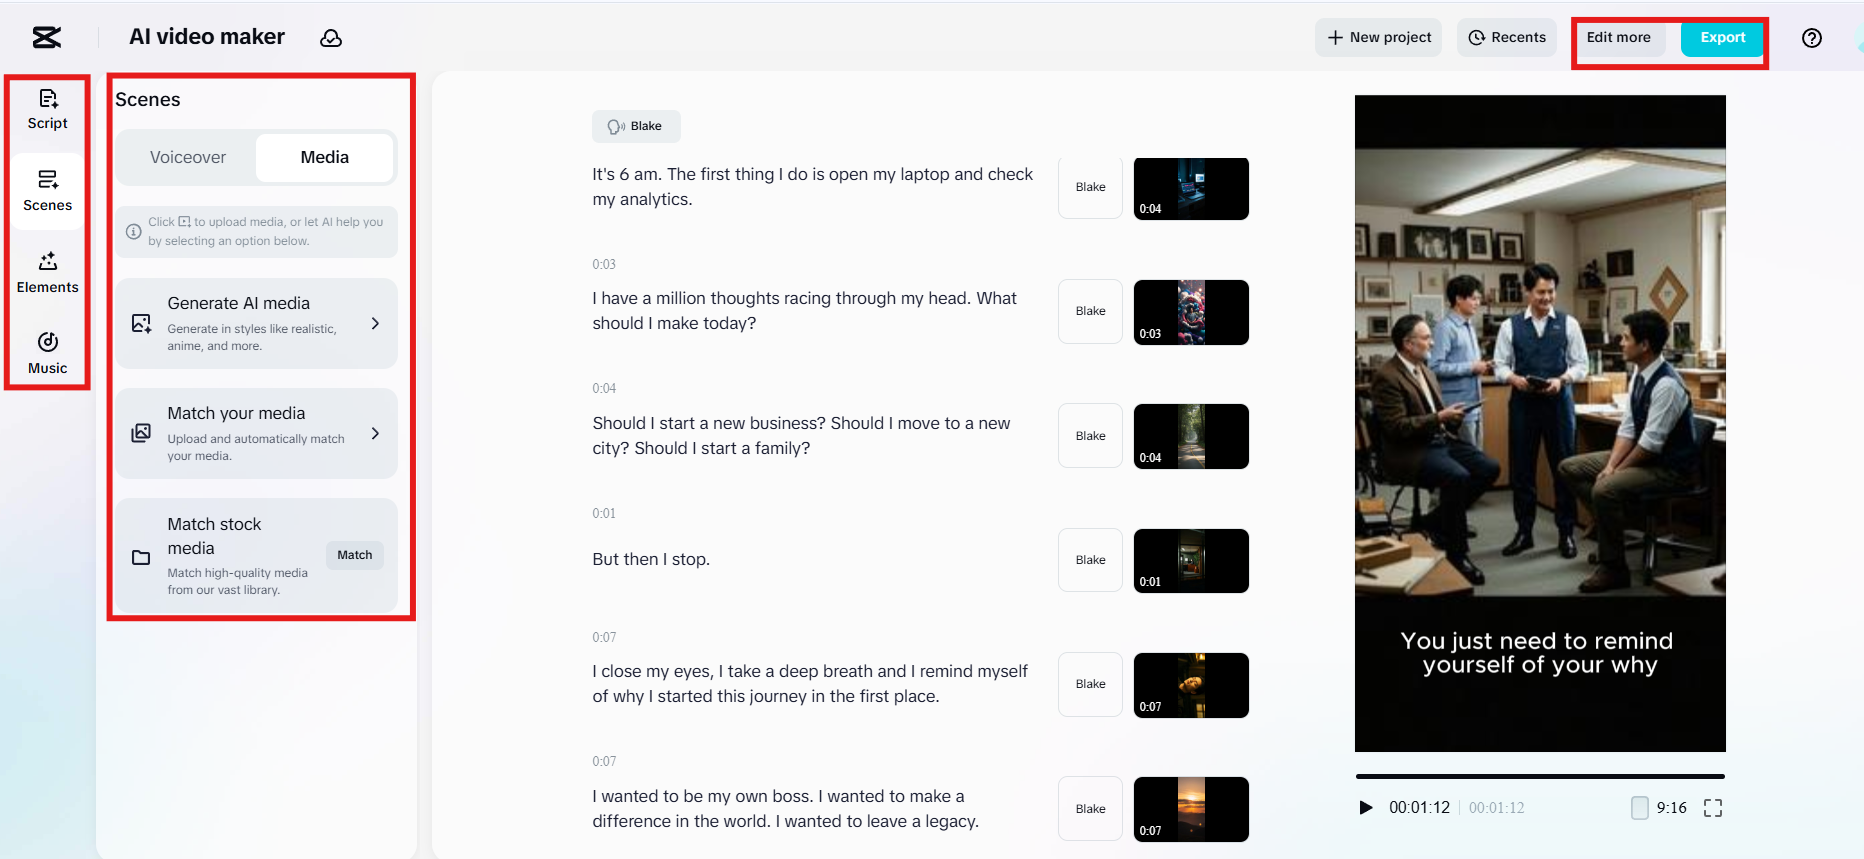Image resolution: width=1864 pixels, height=859 pixels.
Task: Edit text 'I close my eyes, I take'
Action: [810, 684]
